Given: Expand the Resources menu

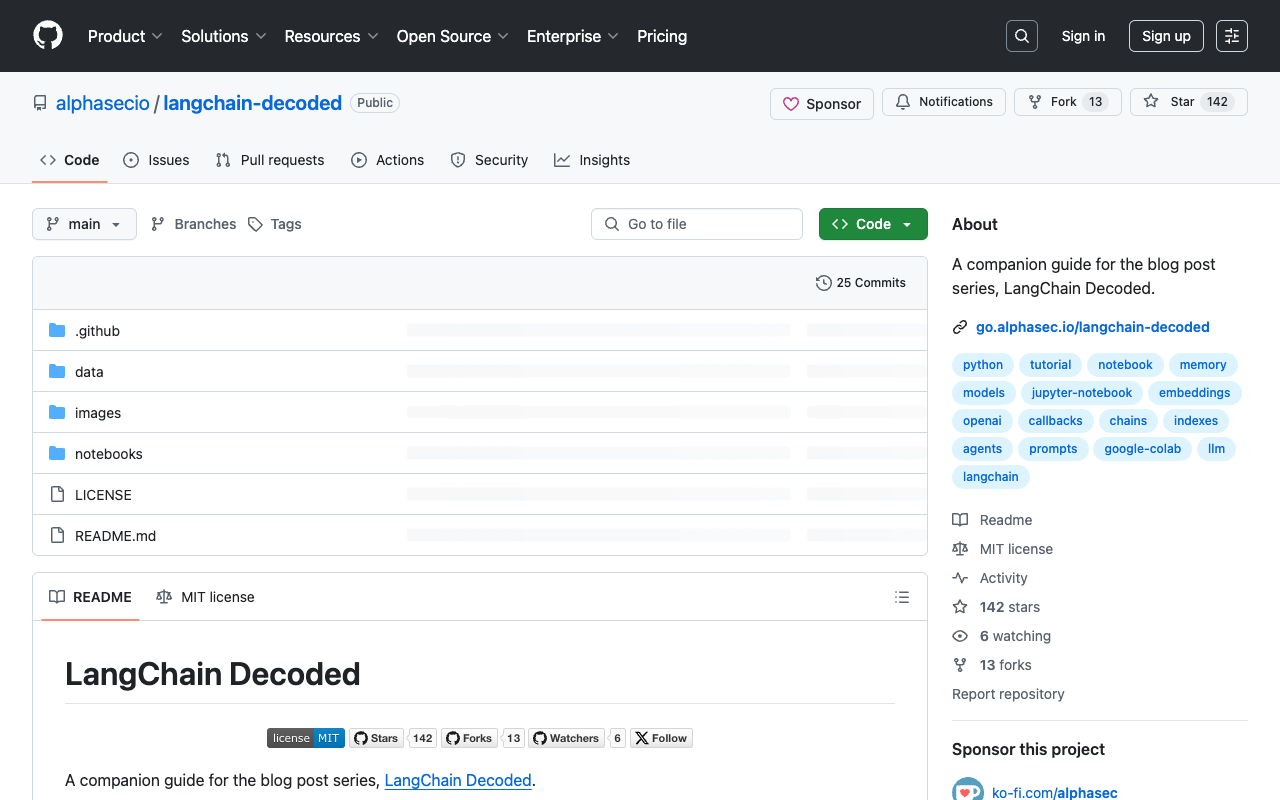Looking at the screenshot, I should pyautogui.click(x=331, y=36).
